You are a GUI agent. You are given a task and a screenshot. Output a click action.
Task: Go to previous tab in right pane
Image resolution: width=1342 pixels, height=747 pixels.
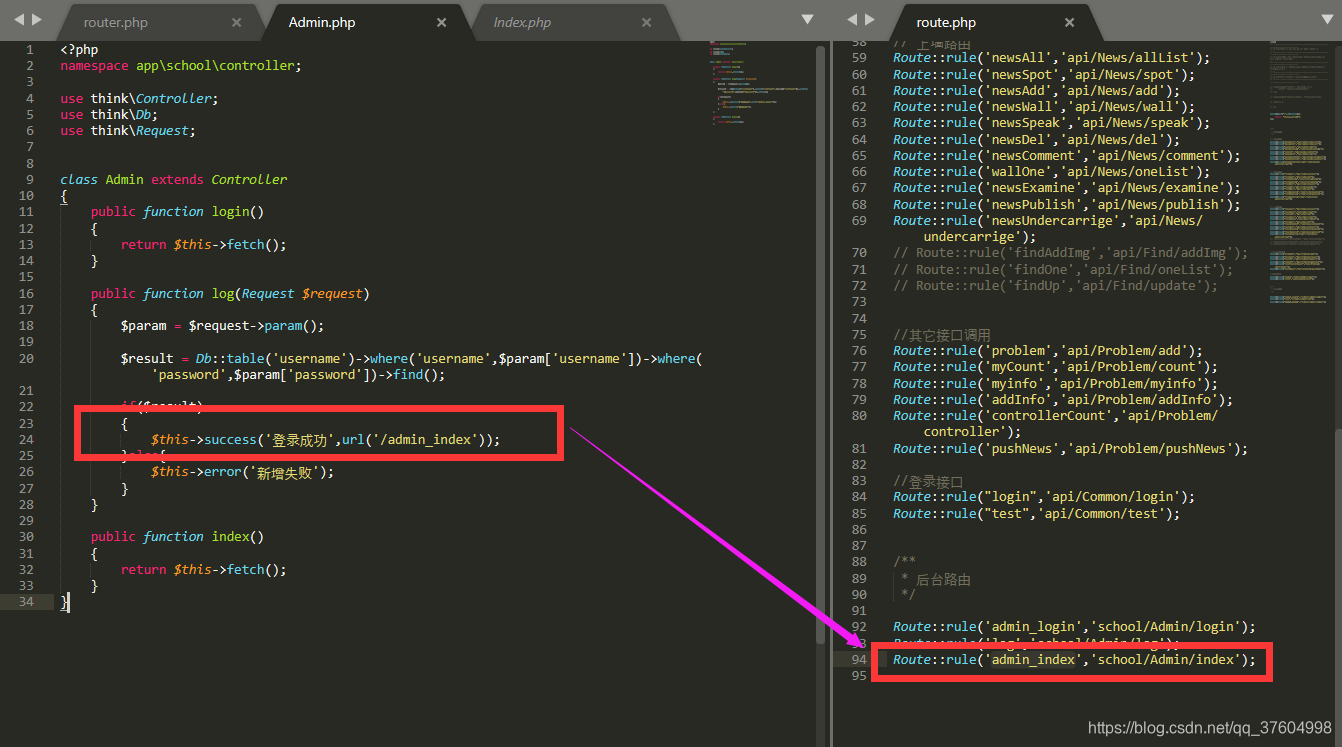tap(853, 19)
